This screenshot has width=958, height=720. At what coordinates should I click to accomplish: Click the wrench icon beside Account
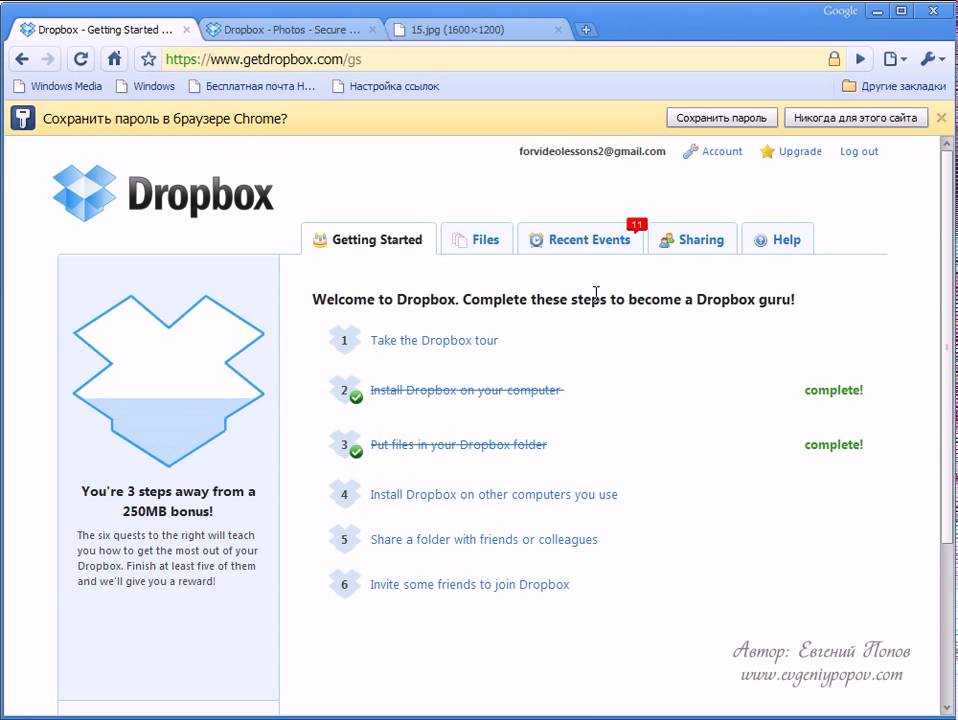690,151
